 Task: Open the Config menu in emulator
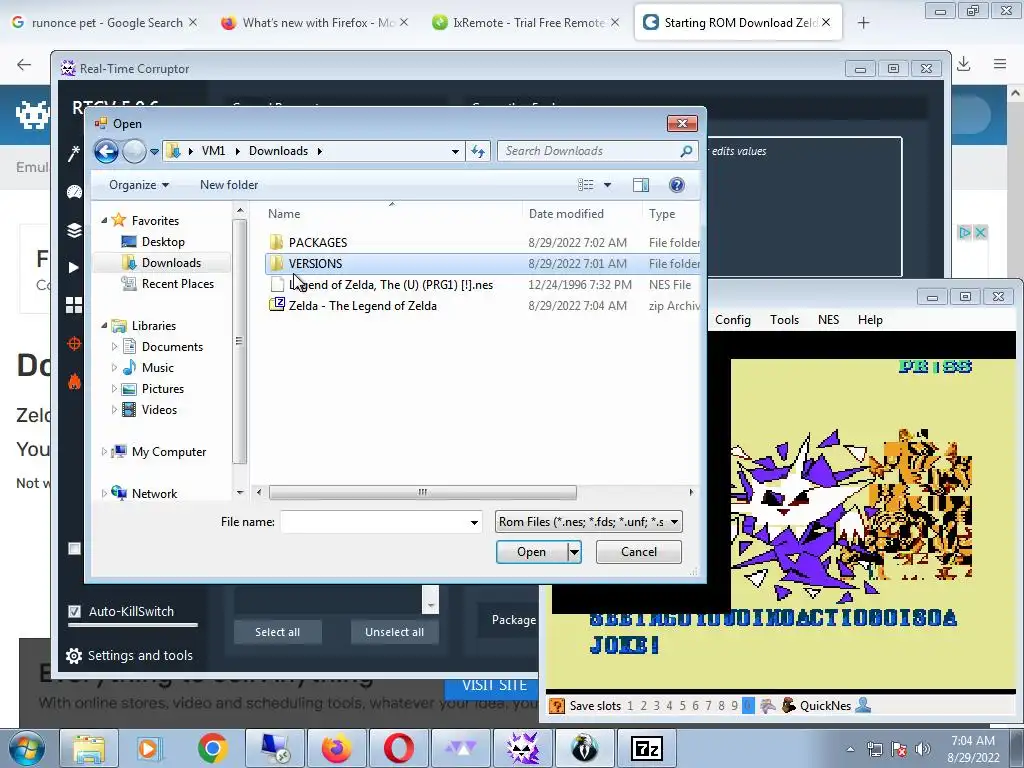click(x=732, y=320)
